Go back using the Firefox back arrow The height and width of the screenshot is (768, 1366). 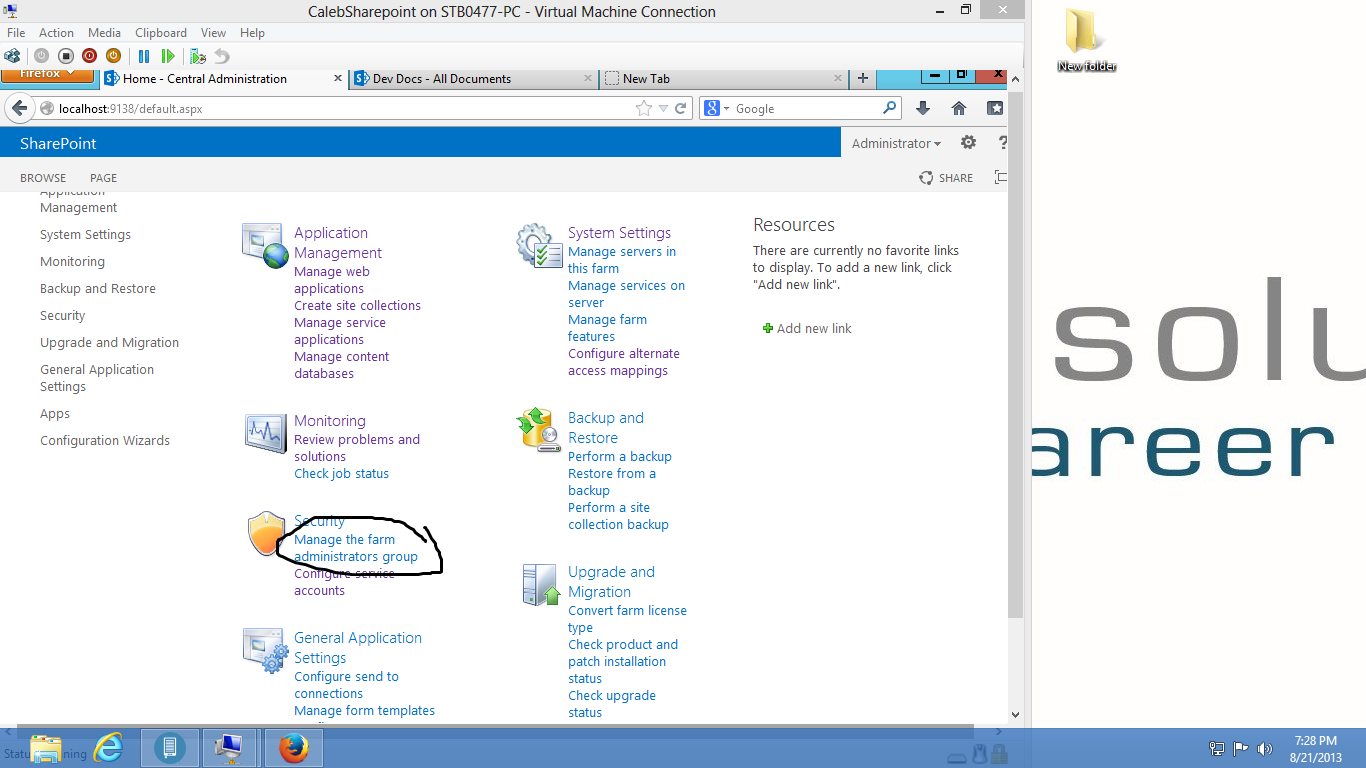coord(19,108)
